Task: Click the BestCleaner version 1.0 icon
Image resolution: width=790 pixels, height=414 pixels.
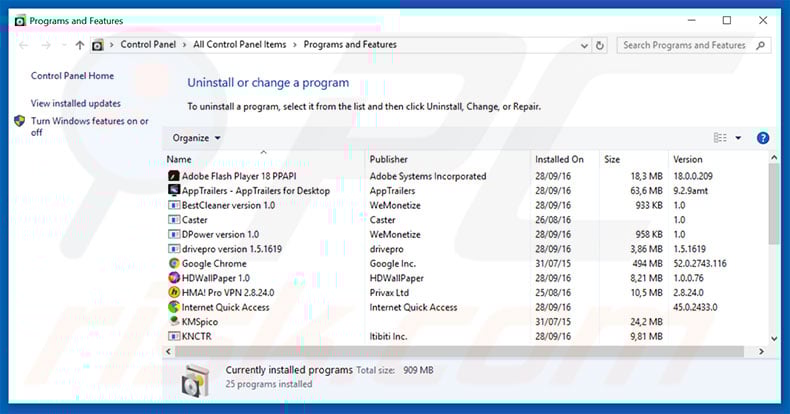Action: pos(174,205)
